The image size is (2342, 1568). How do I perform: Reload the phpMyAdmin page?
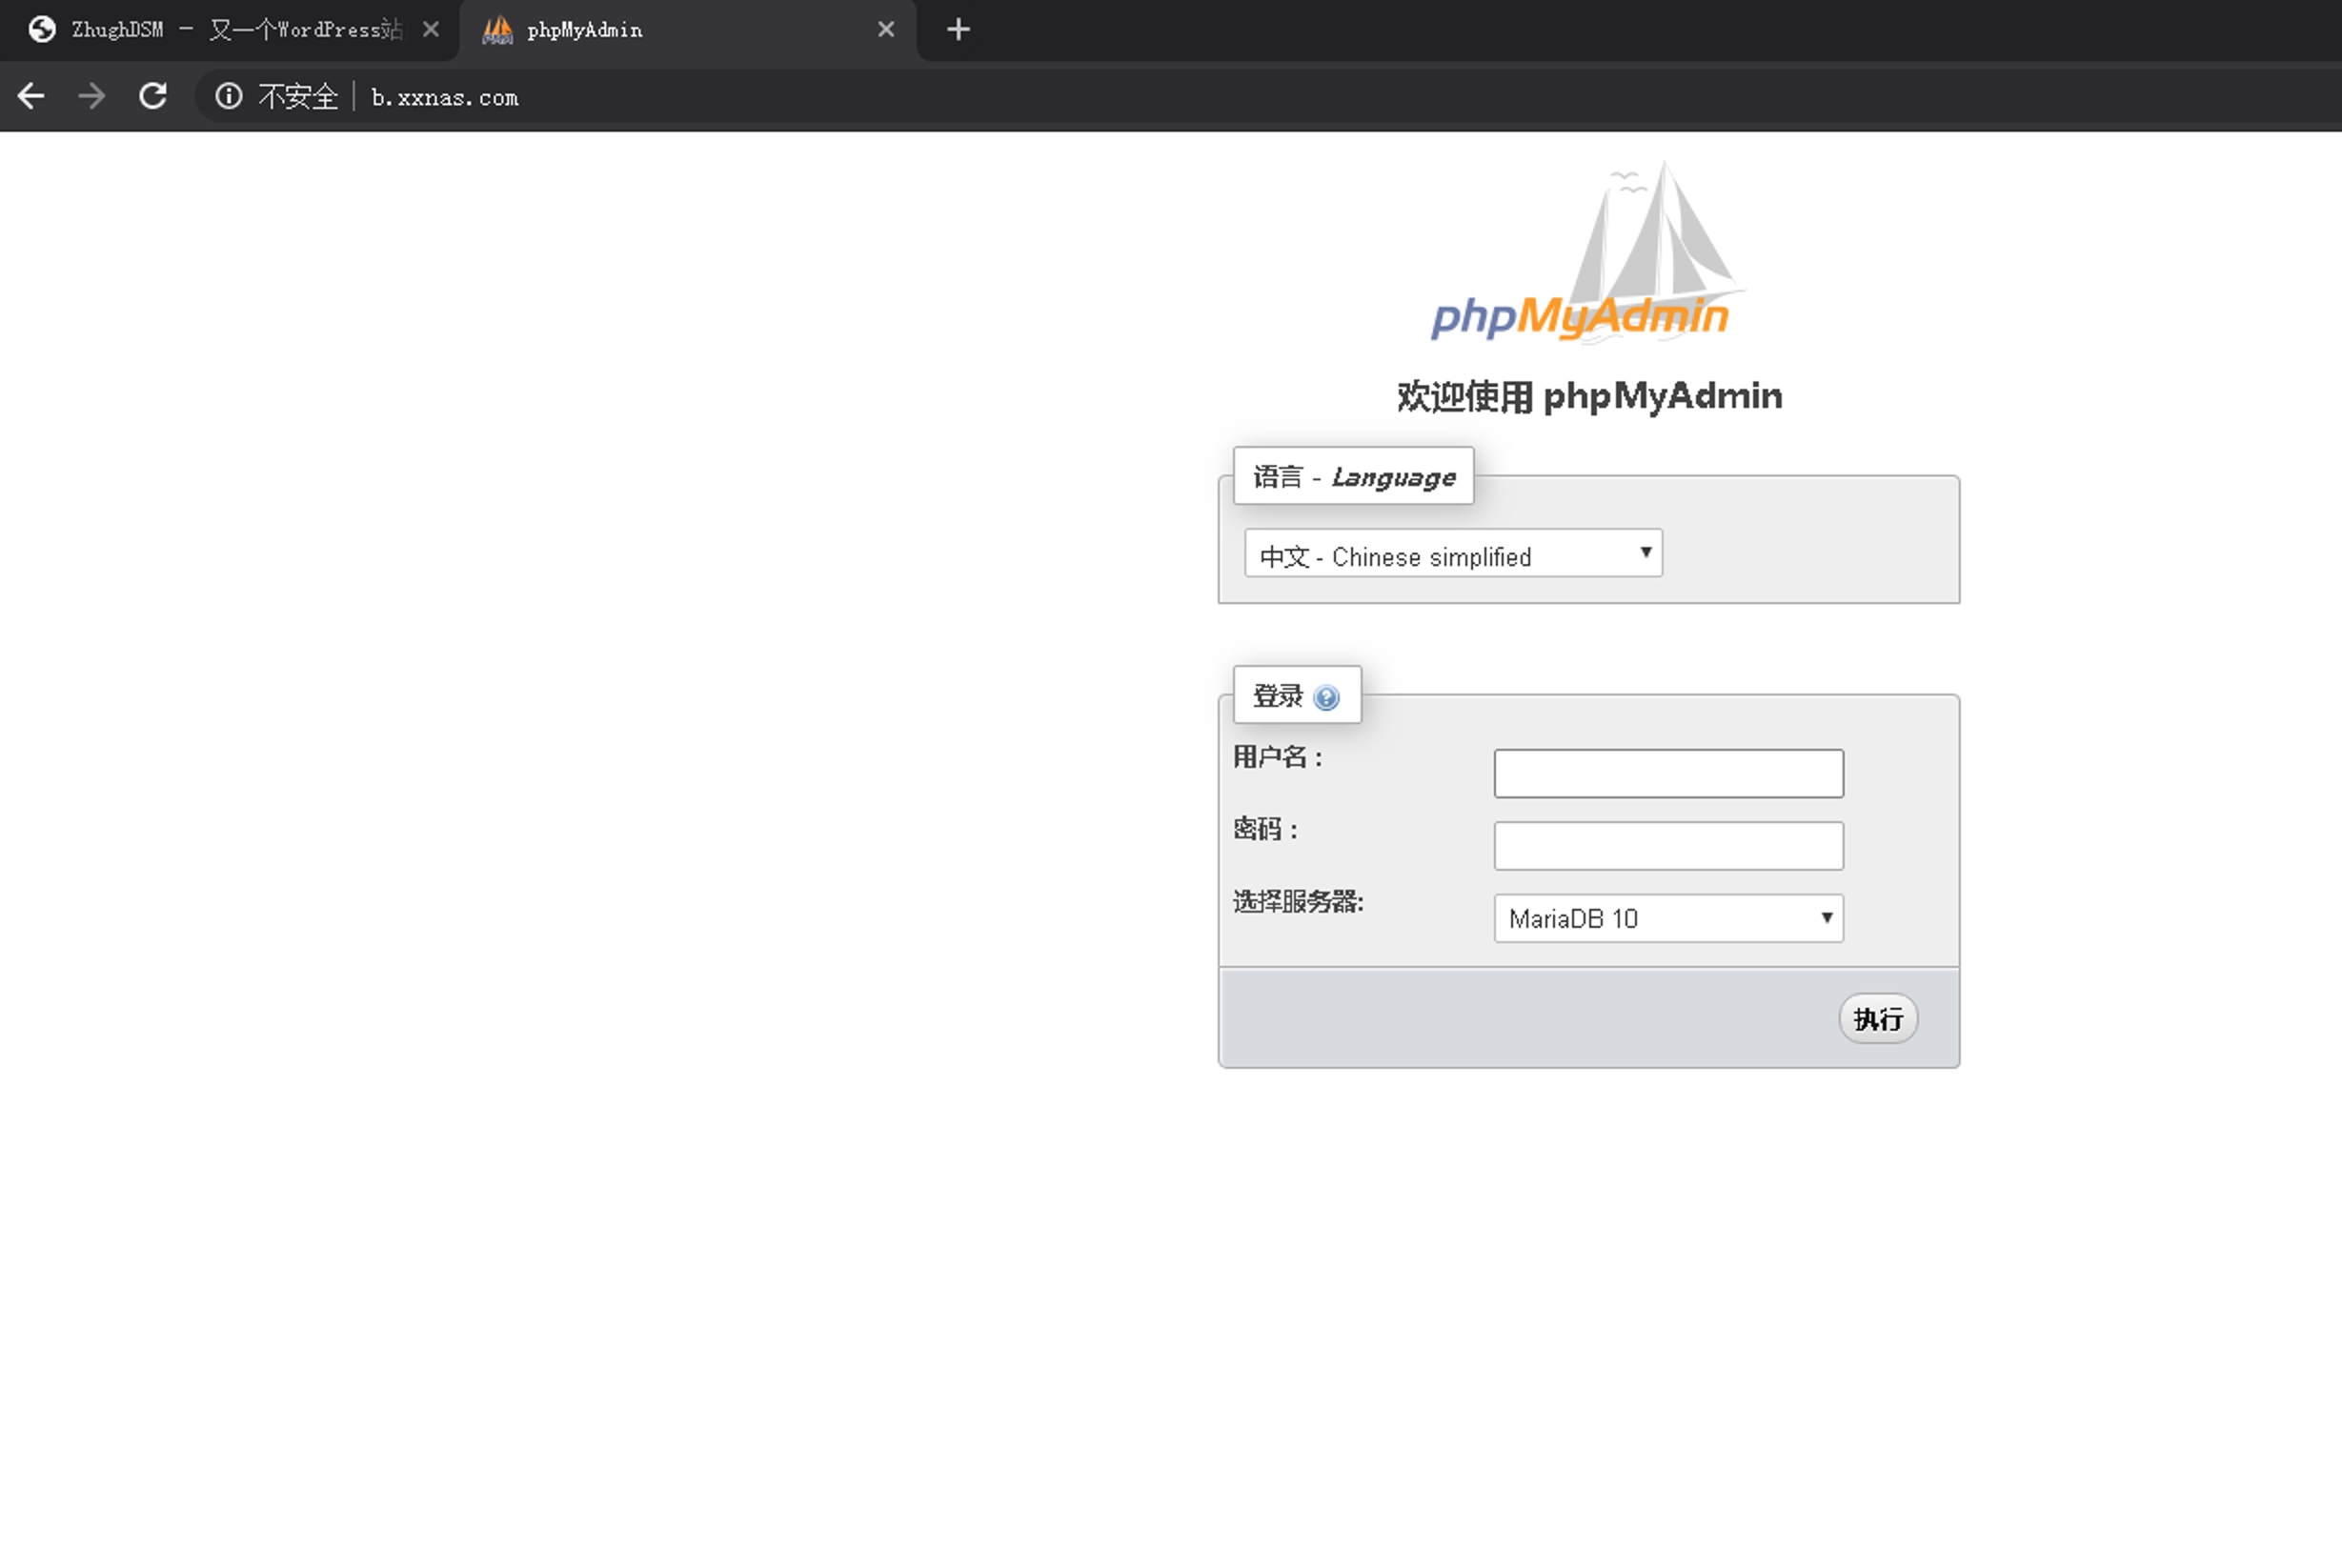coord(153,96)
